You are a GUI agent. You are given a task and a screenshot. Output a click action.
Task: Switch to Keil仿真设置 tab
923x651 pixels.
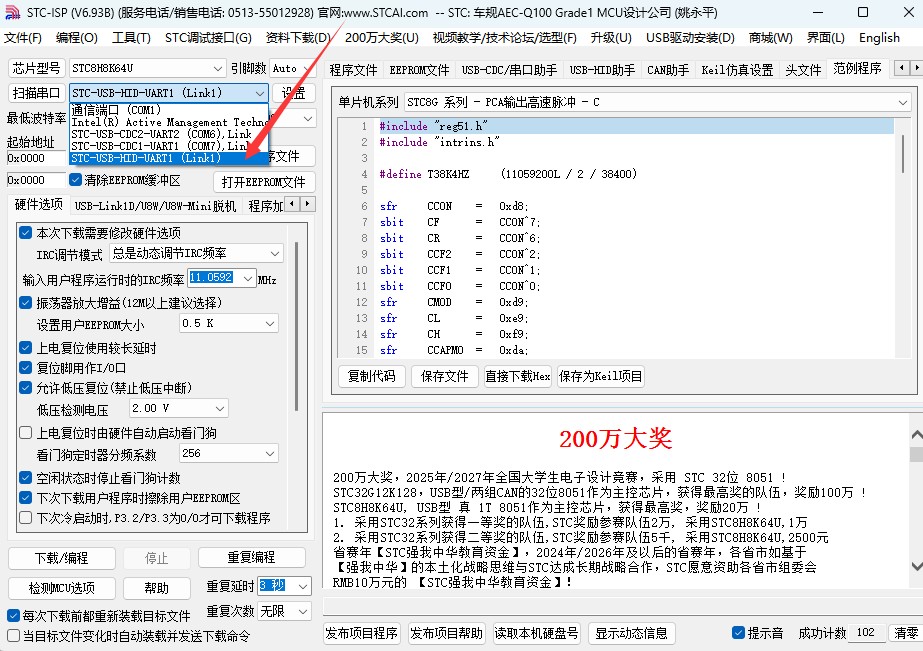click(737, 70)
